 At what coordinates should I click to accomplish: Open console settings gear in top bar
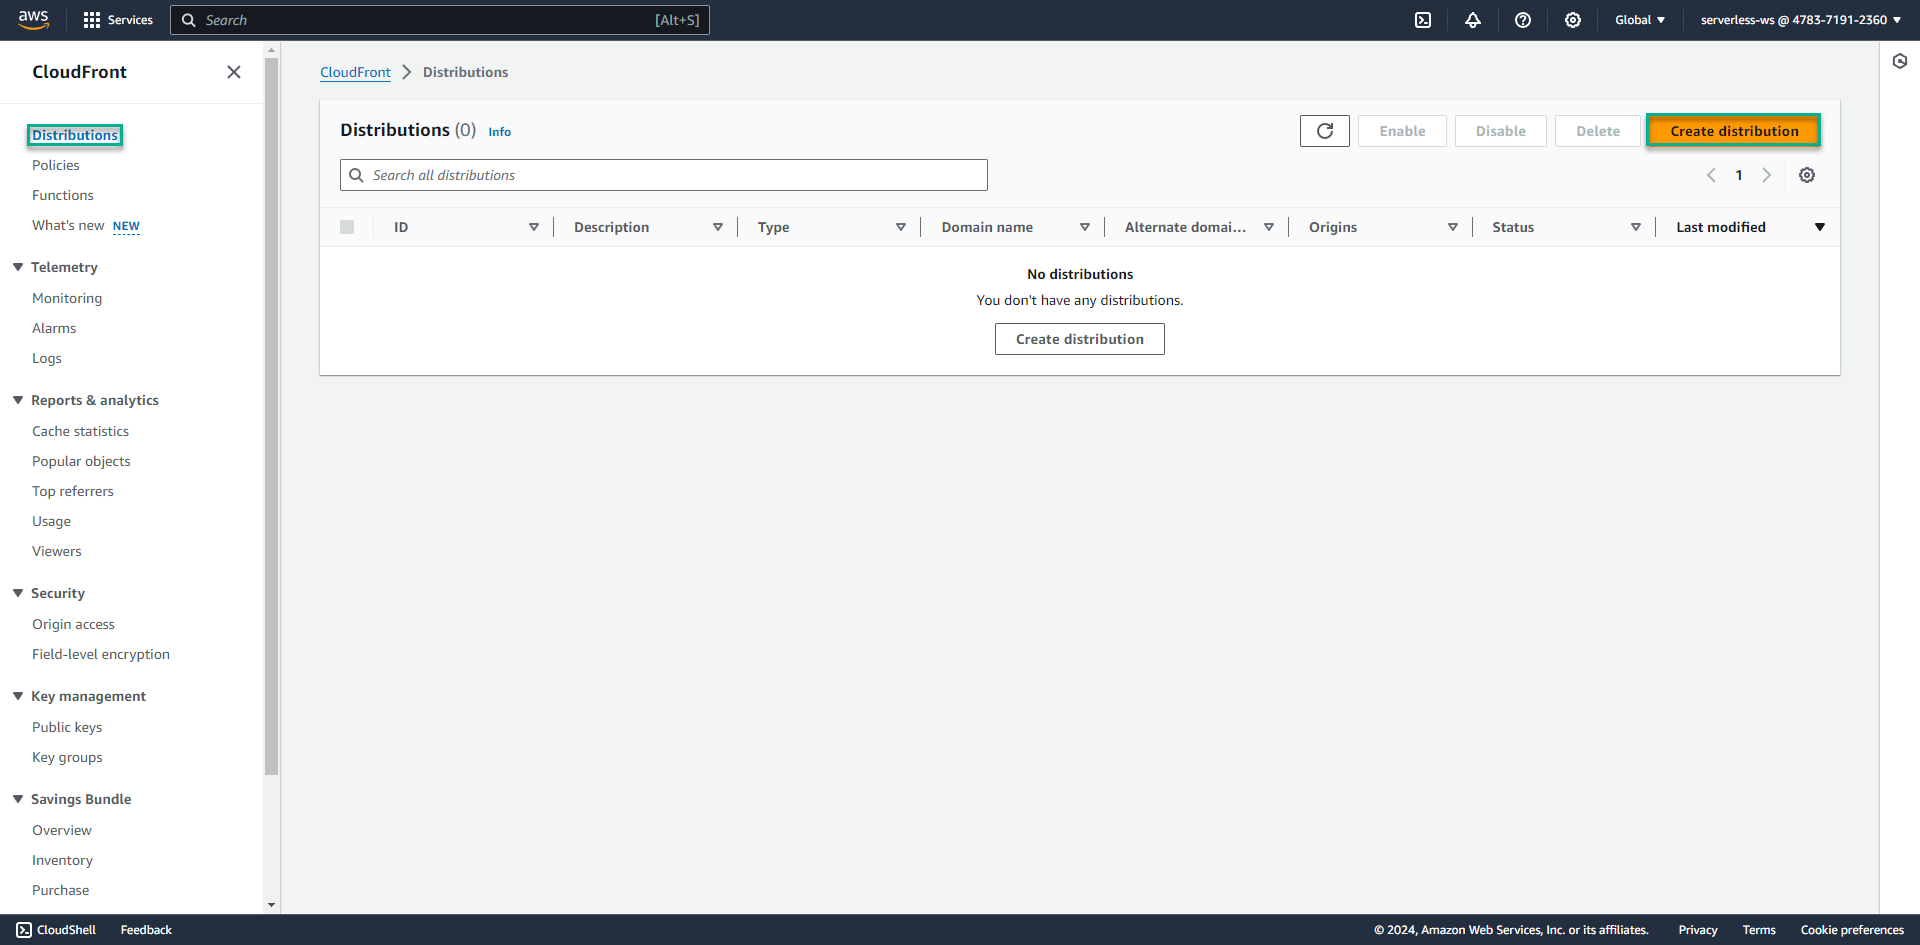(1573, 20)
